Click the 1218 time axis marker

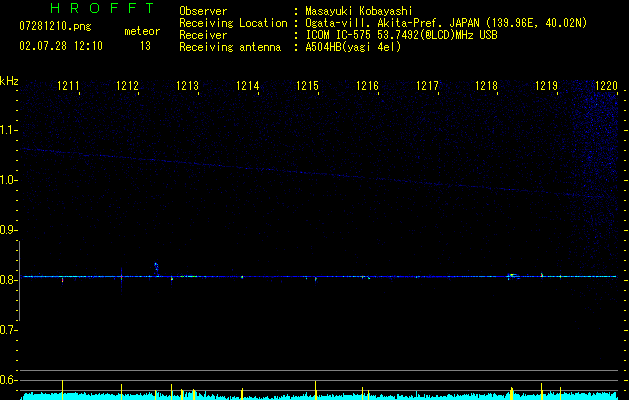(487, 85)
